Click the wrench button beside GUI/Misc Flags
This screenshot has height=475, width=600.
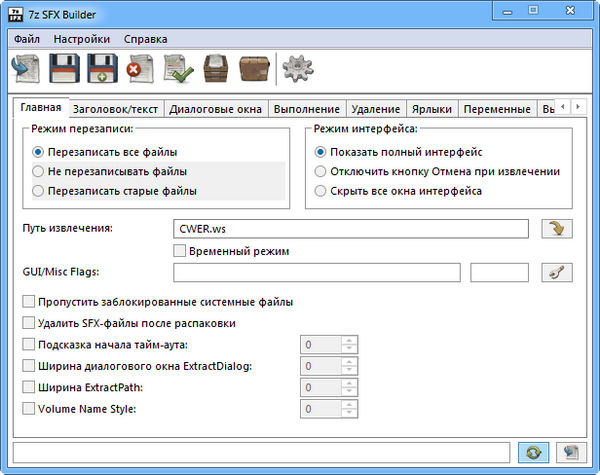[x=557, y=272]
